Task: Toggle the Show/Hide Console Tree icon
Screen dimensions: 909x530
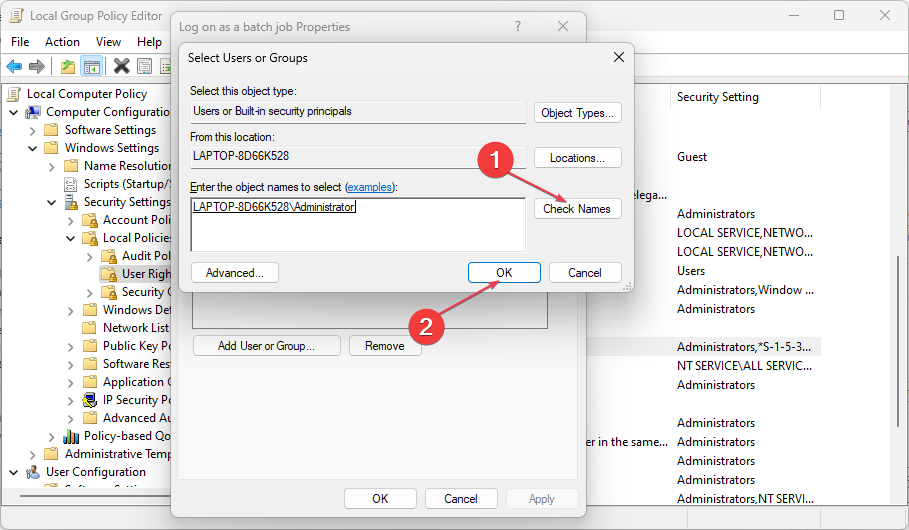Action: [x=91, y=67]
